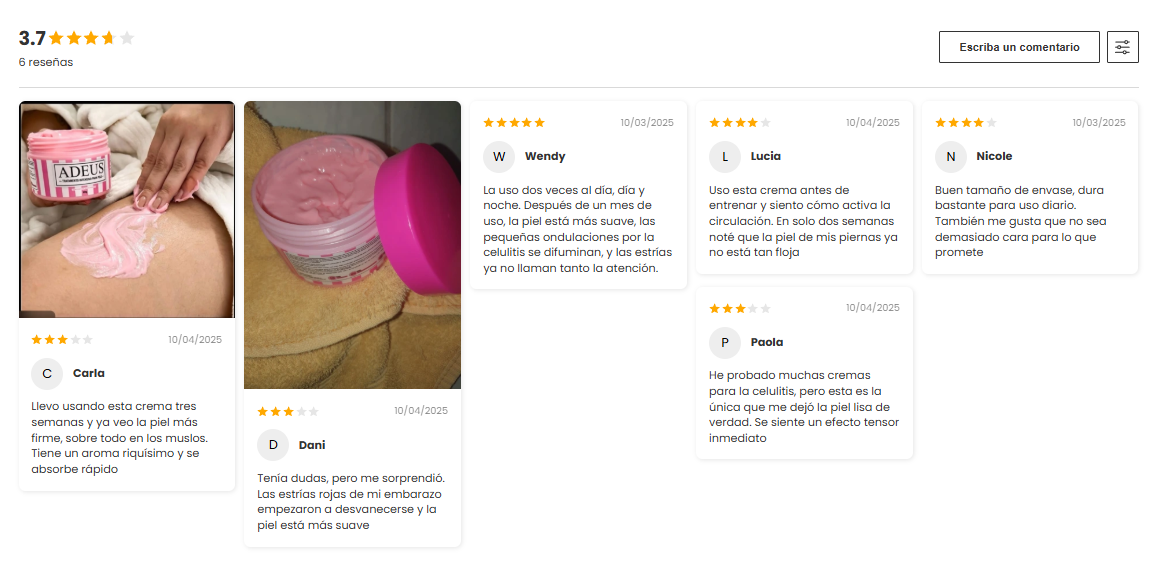
Task: Click Paola's three-star rating
Action: click(740, 308)
